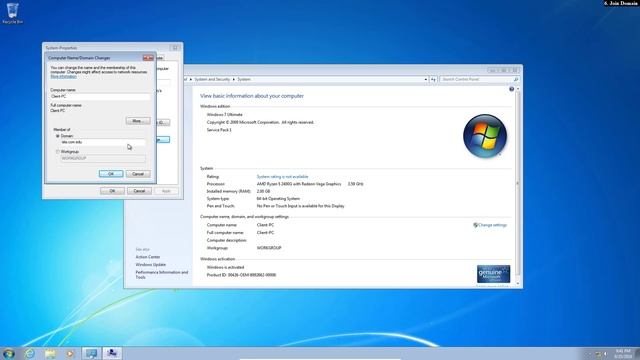Click the refresh button beside the address bar

point(433,79)
